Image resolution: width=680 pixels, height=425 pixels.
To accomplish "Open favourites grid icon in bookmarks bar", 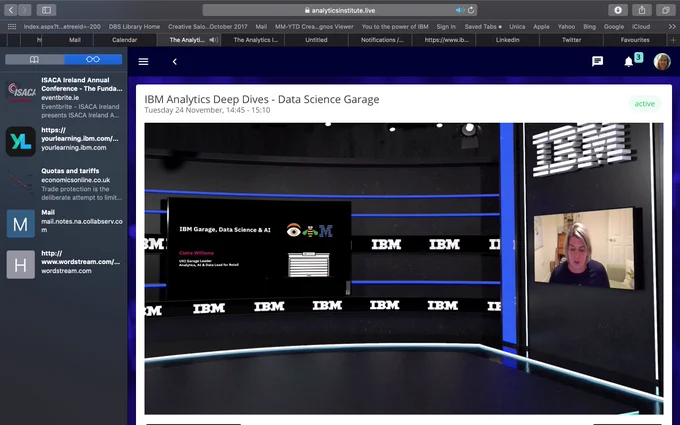I will 12,26.
